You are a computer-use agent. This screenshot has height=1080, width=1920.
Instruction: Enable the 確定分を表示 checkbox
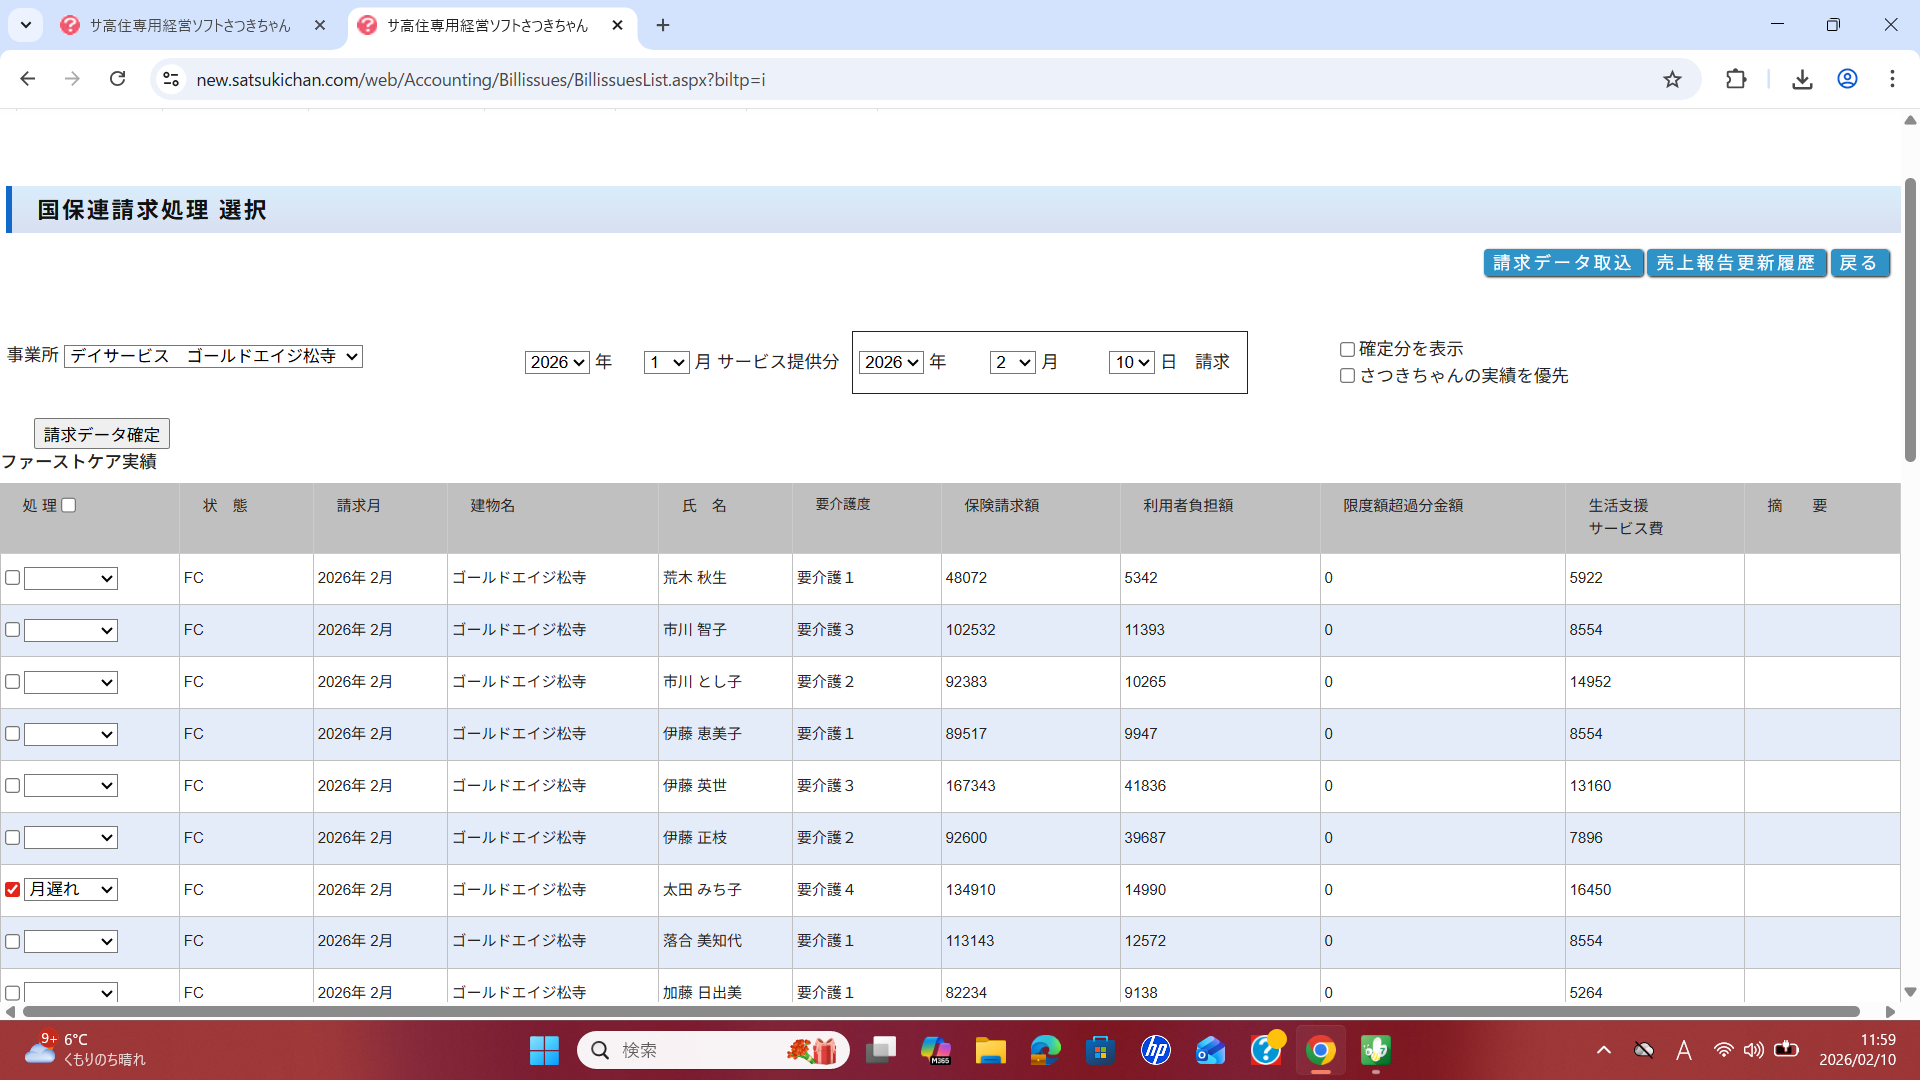(x=1347, y=349)
